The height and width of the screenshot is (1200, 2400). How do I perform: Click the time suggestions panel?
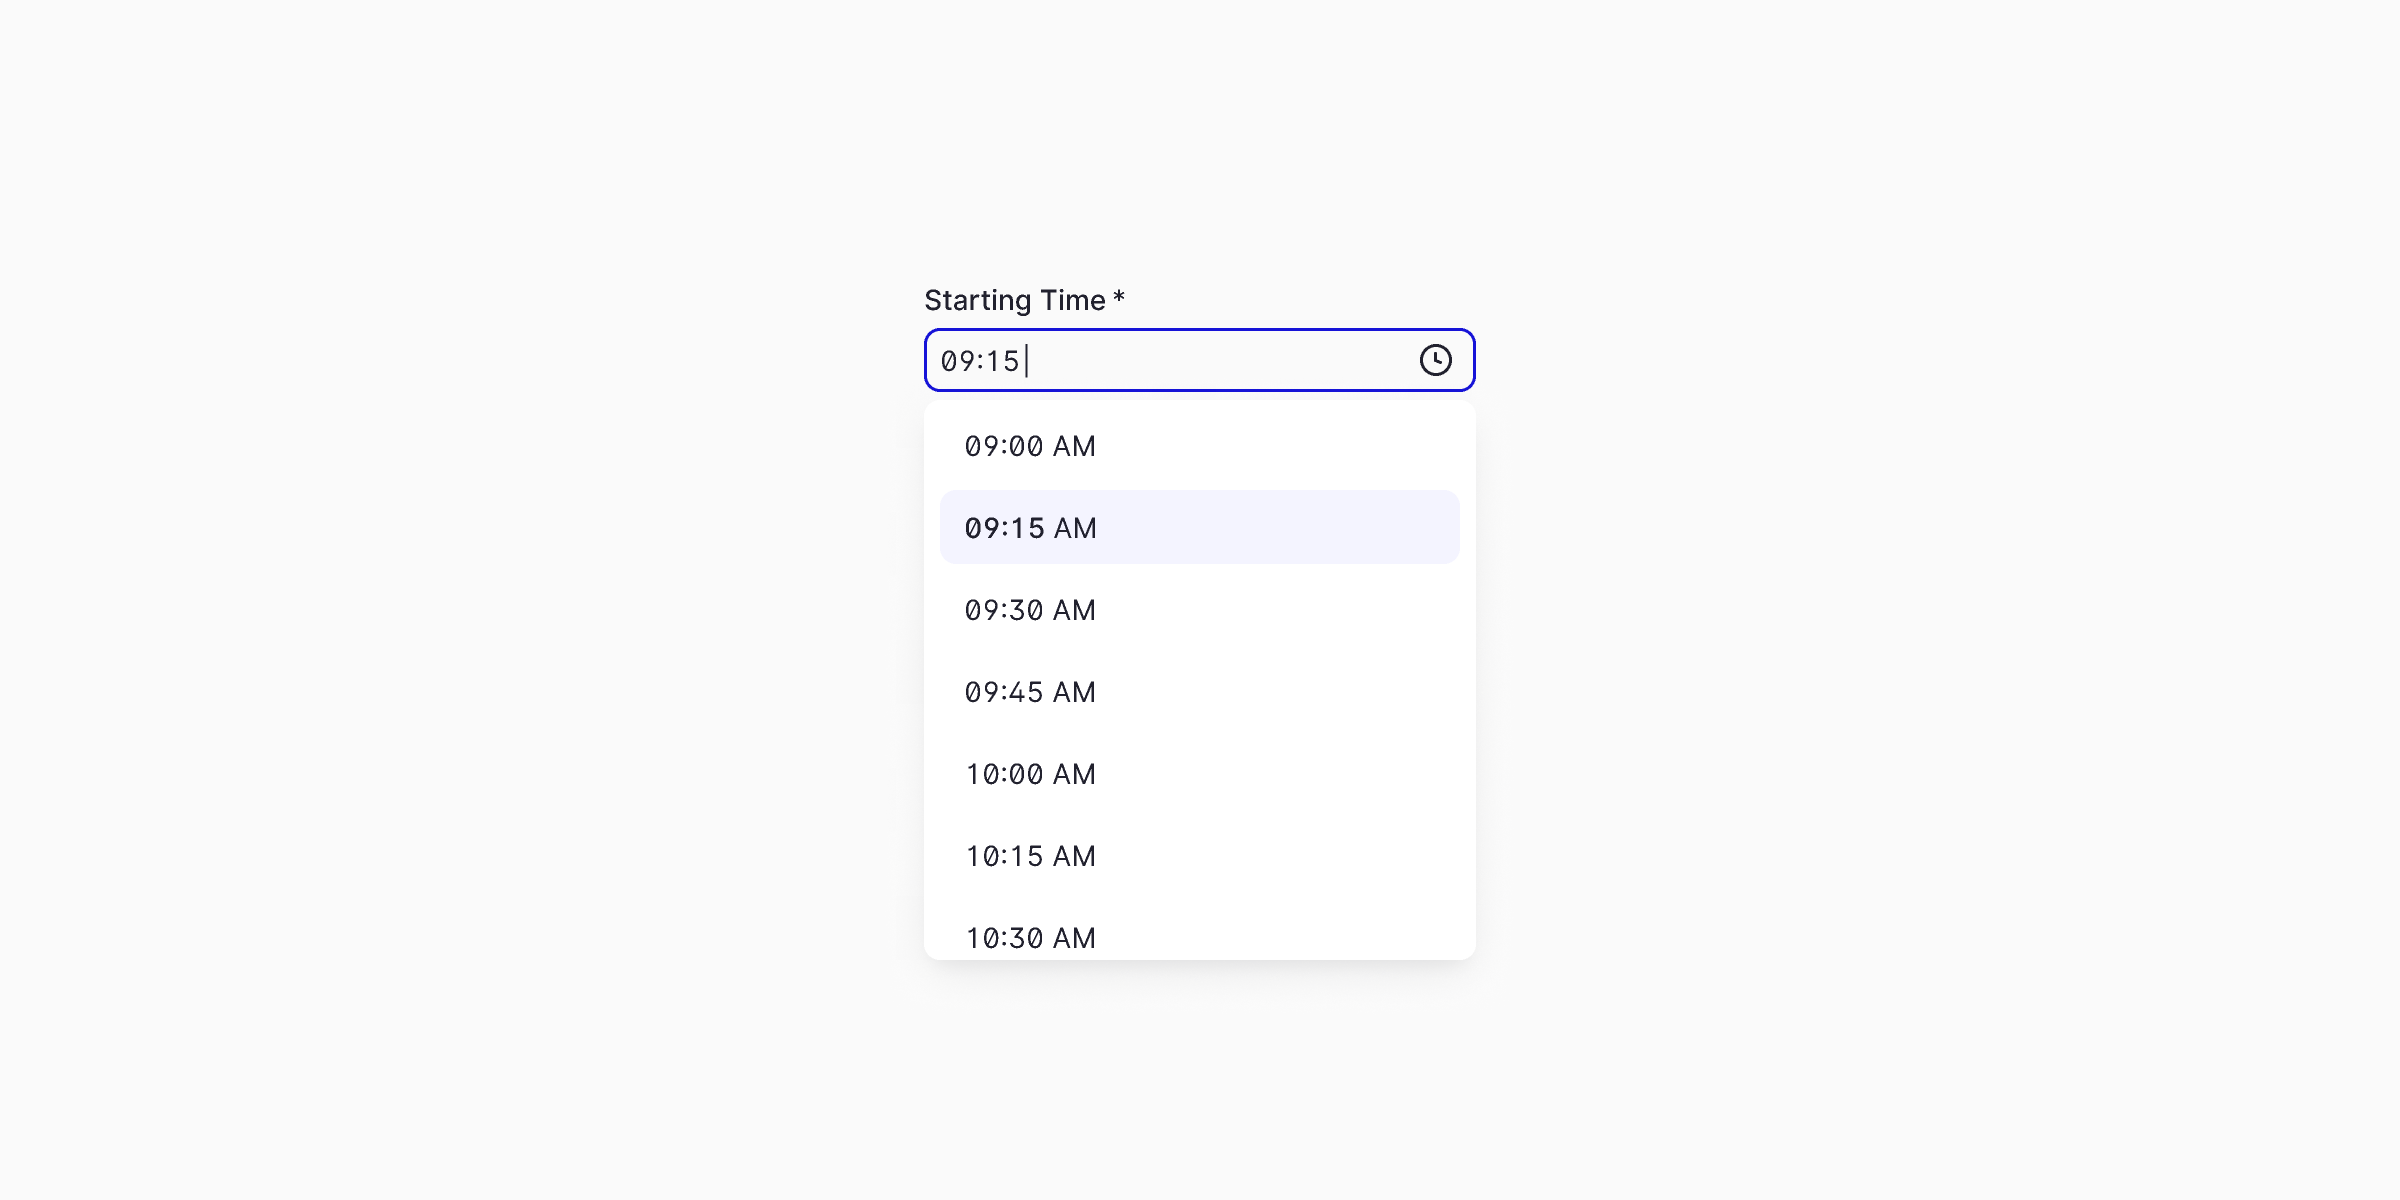(1199, 690)
